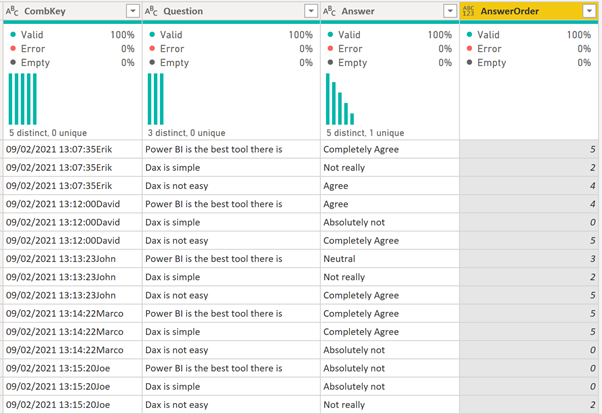The image size is (602, 414).
Task: Click the ABC text type icon of CombKey column
Action: coord(12,11)
